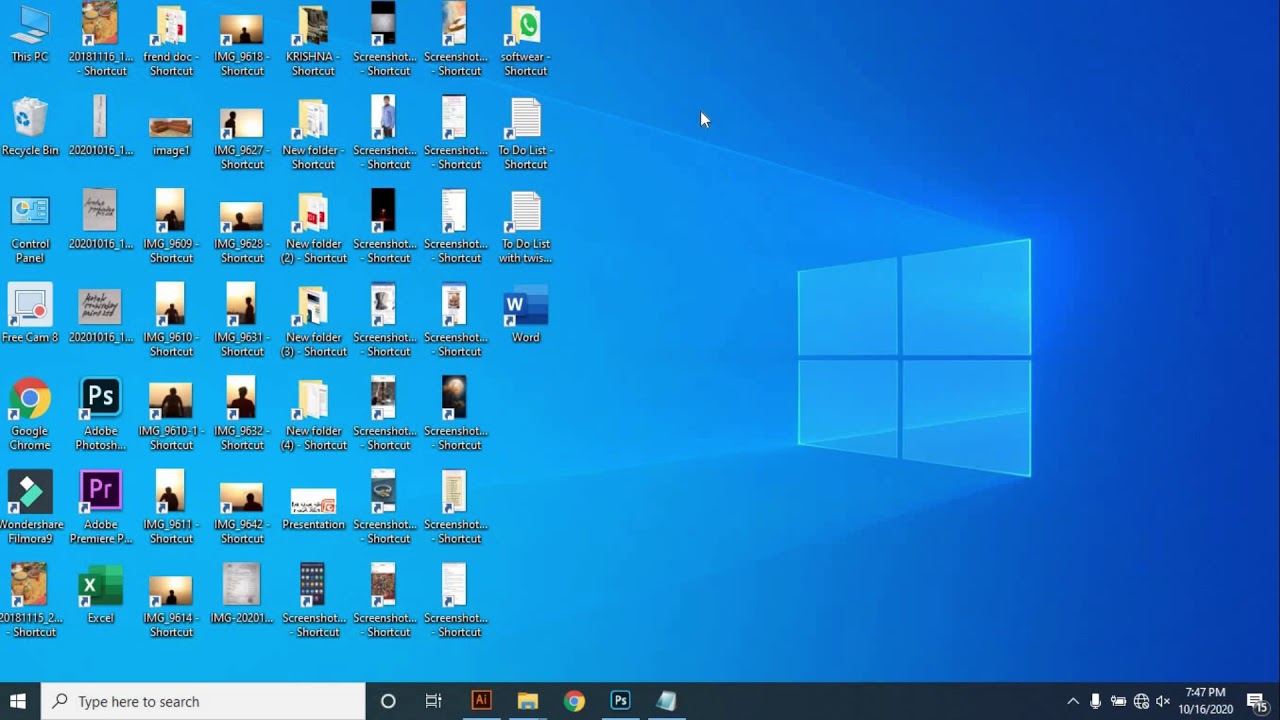Select Adobe Photoshop desktop shortcut
This screenshot has width=1280, height=720.
click(100, 415)
